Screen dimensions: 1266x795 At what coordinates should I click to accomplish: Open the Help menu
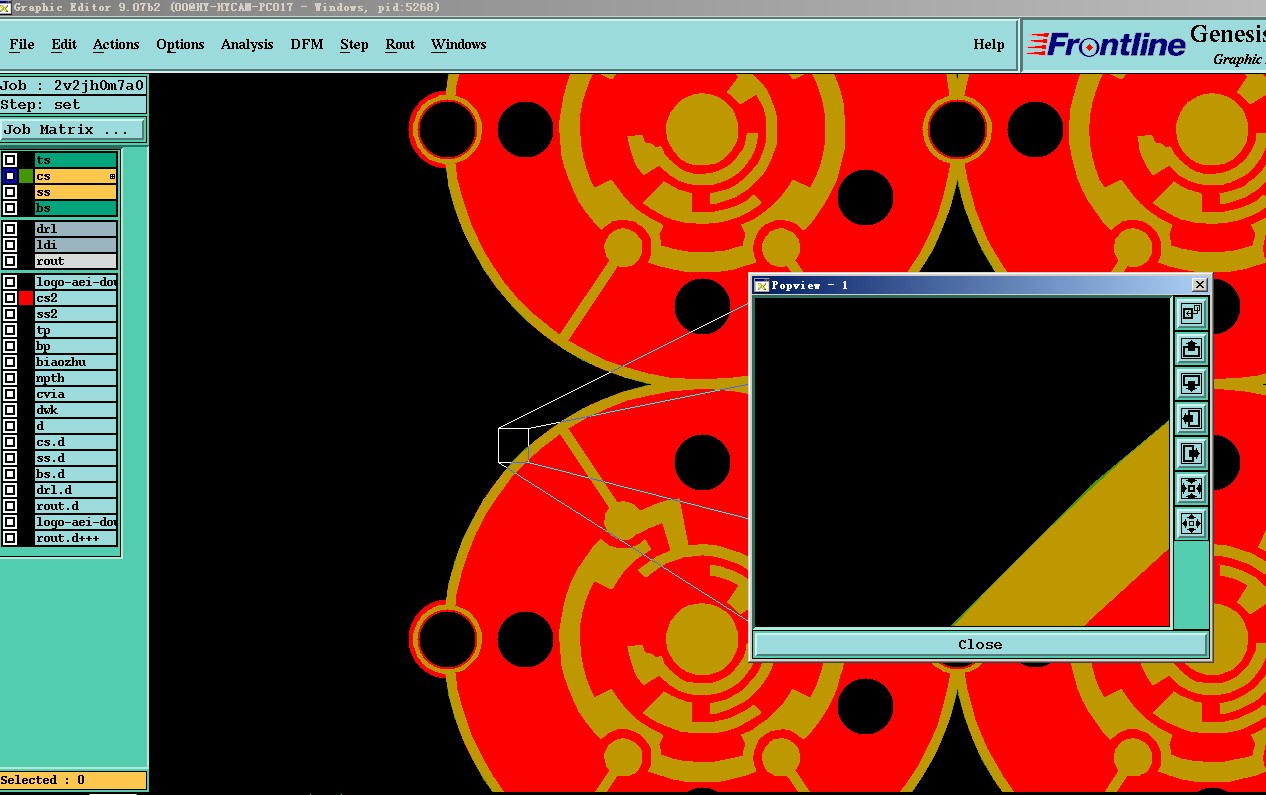pyautogui.click(x=989, y=44)
